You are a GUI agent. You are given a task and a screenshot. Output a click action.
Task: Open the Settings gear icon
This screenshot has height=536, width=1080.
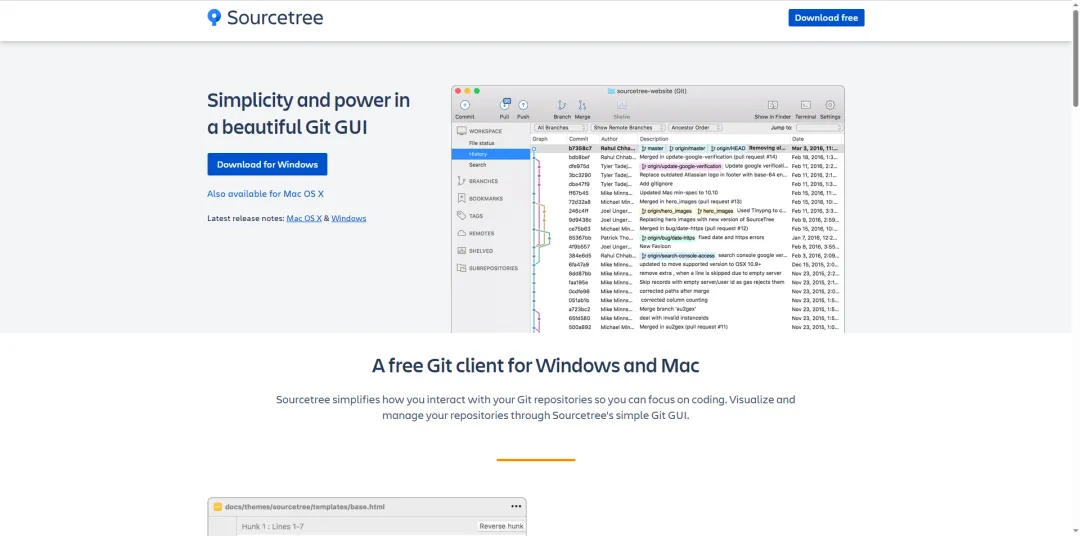pyautogui.click(x=830, y=105)
